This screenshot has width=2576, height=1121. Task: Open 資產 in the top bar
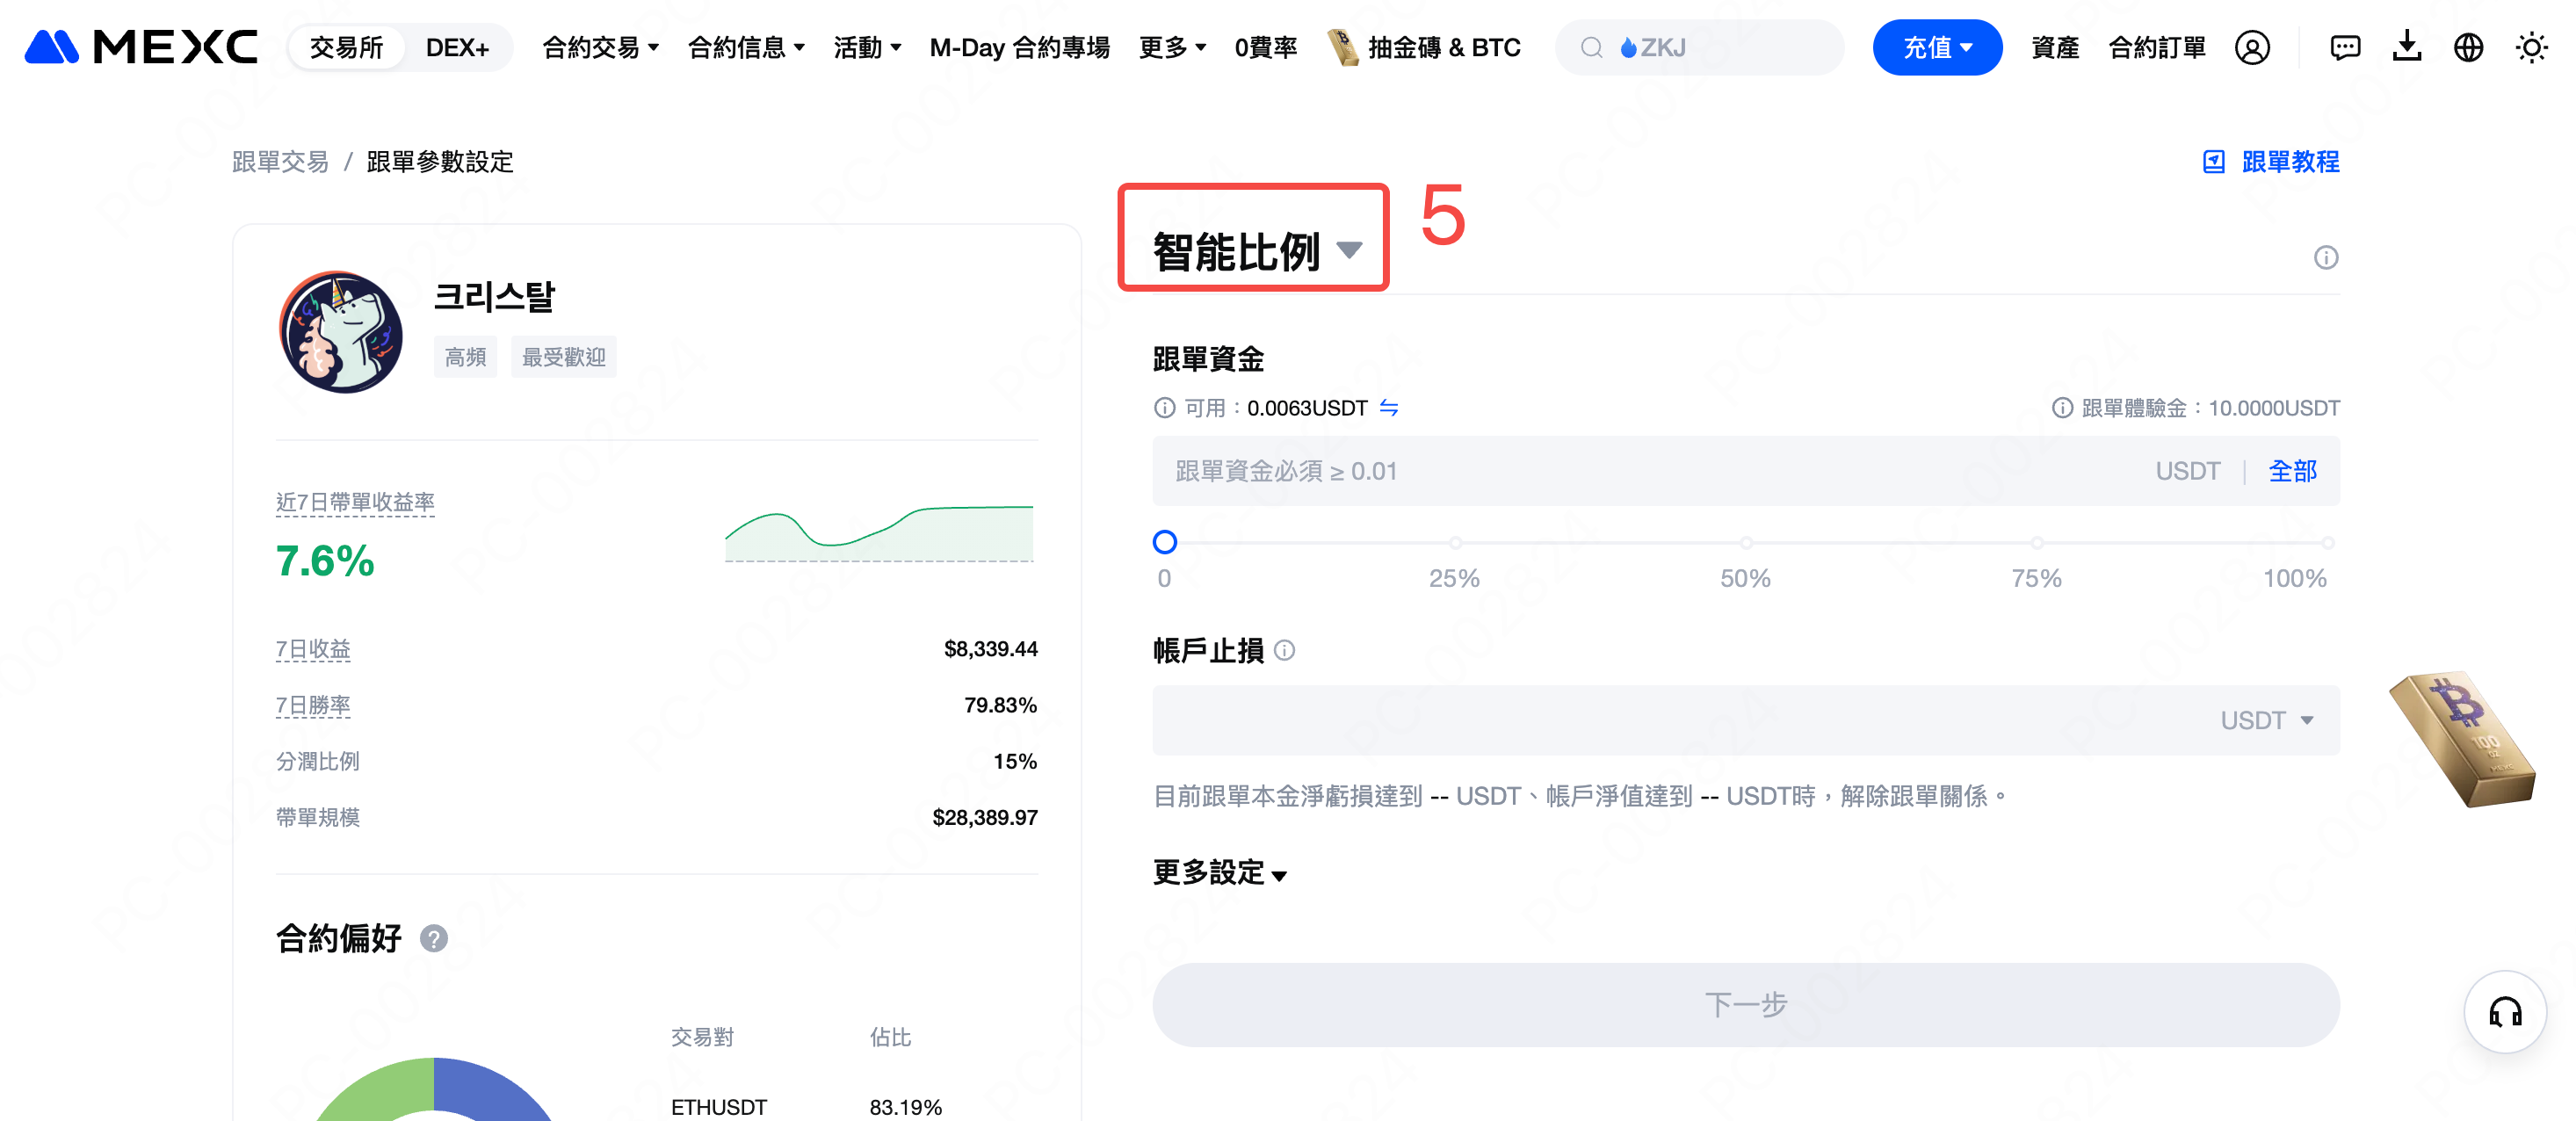point(2055,47)
